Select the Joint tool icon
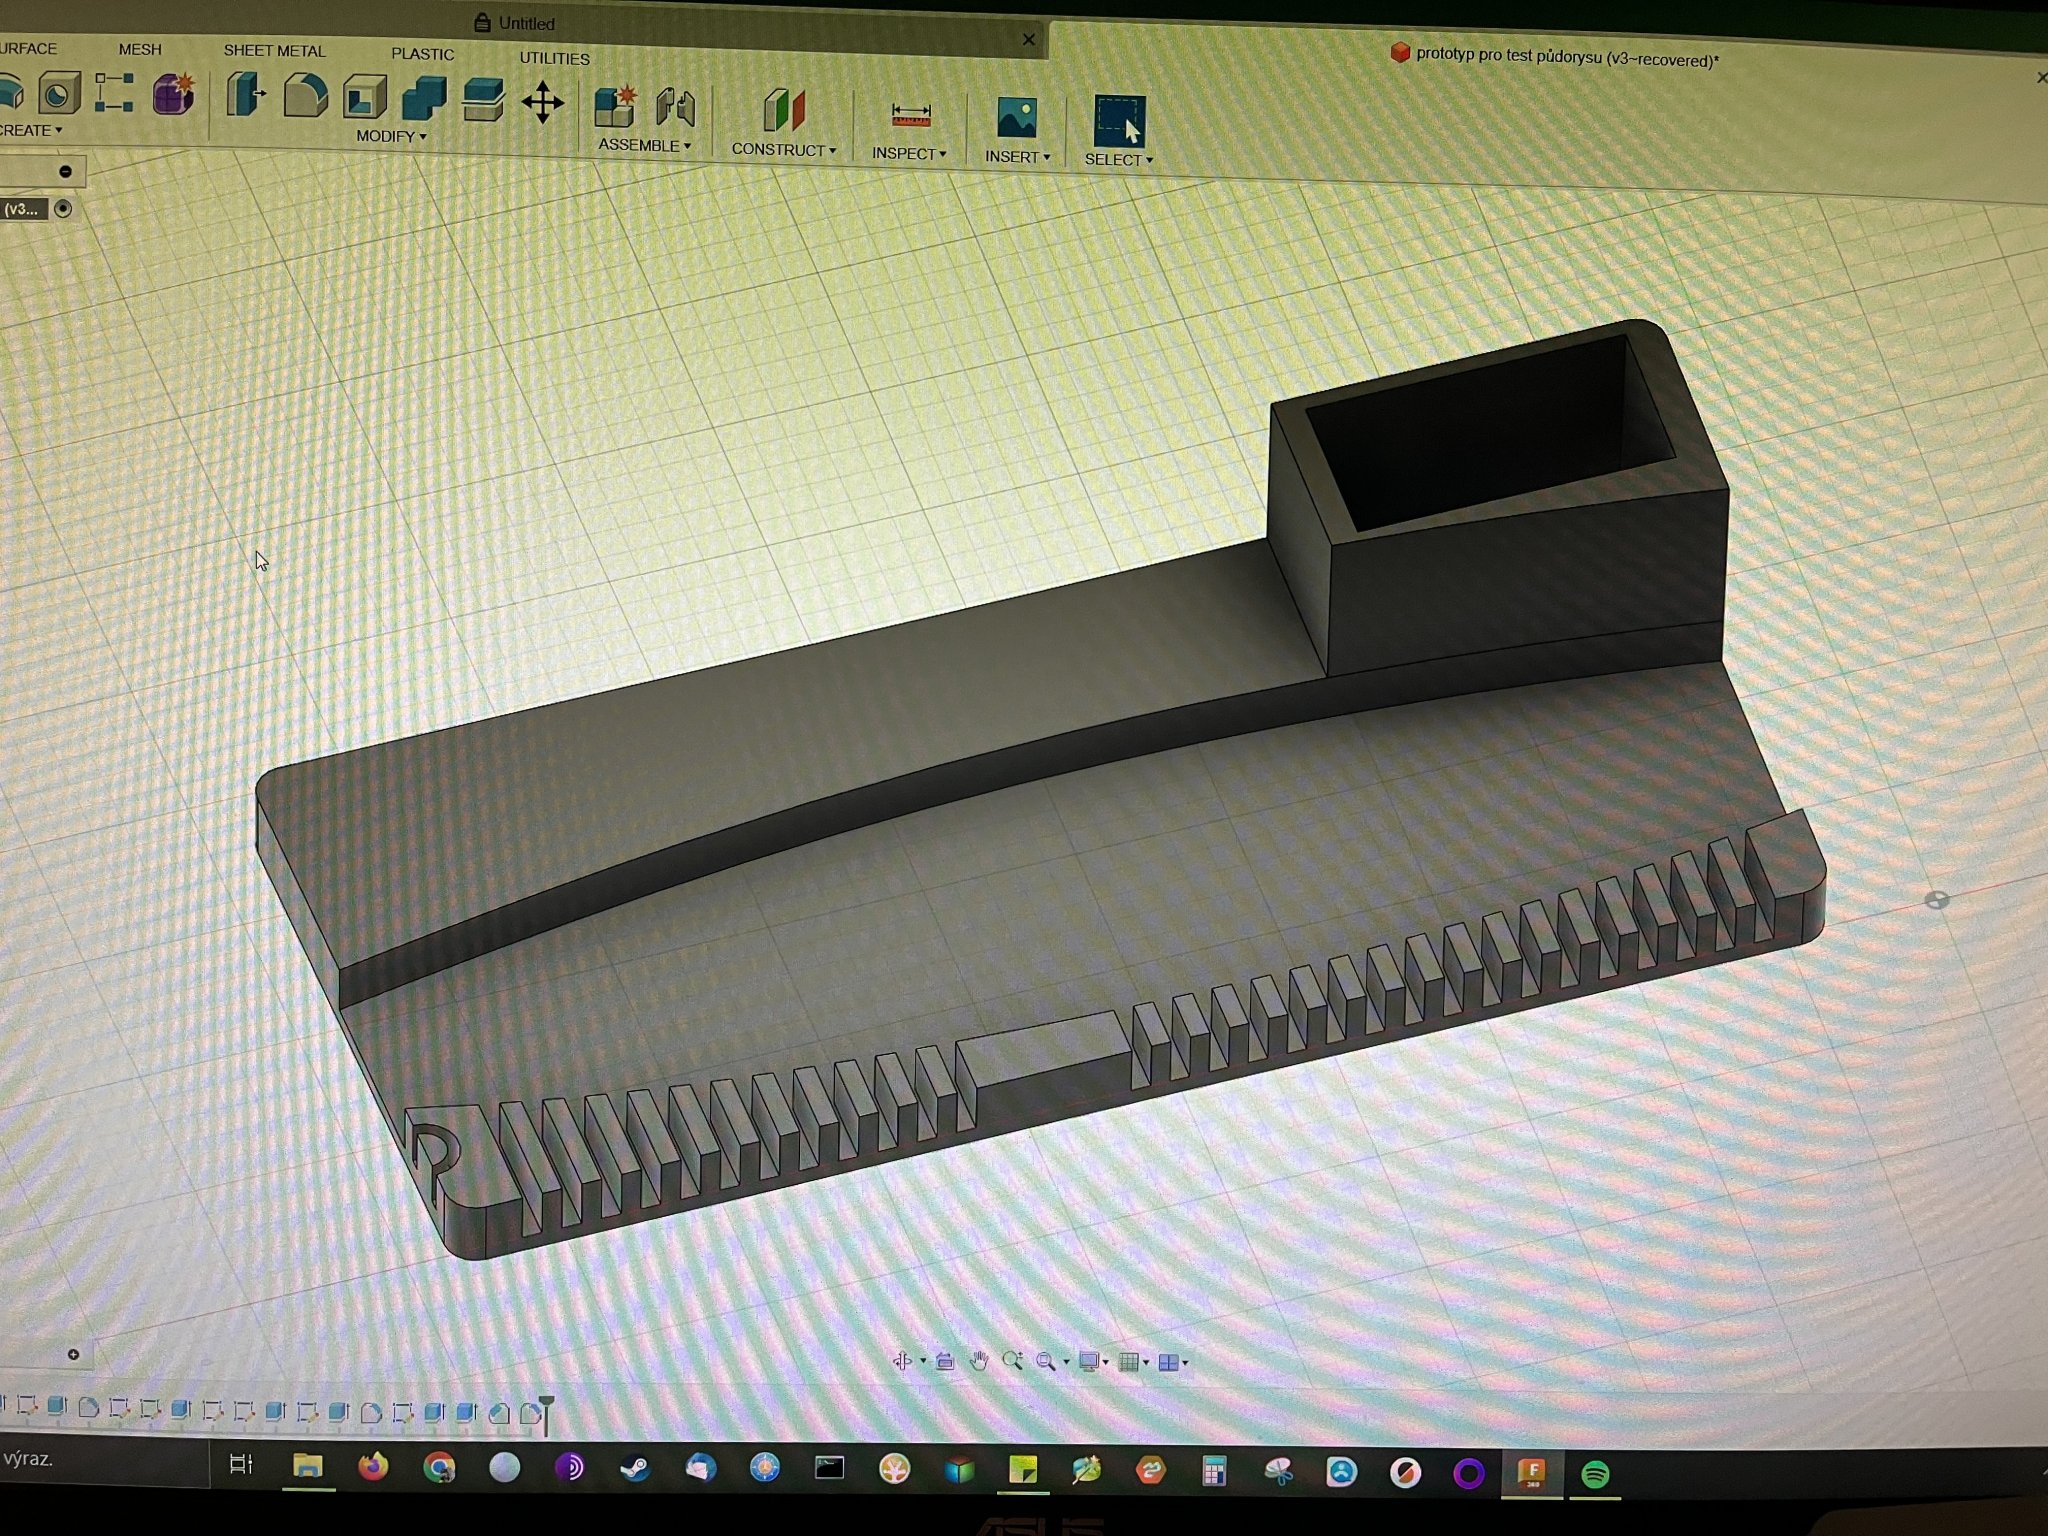Viewport: 2048px width, 1536px height. point(676,107)
